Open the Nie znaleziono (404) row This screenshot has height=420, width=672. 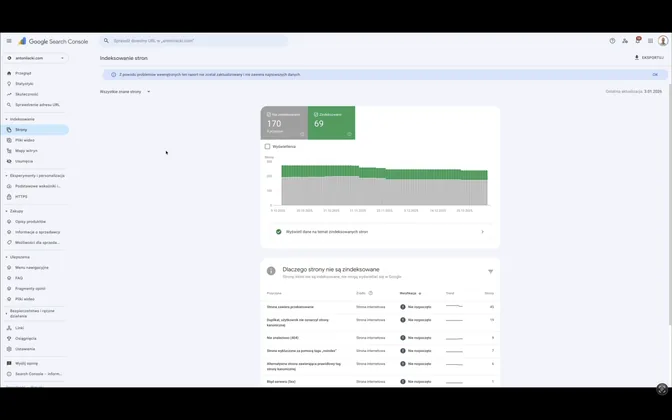[380, 338]
